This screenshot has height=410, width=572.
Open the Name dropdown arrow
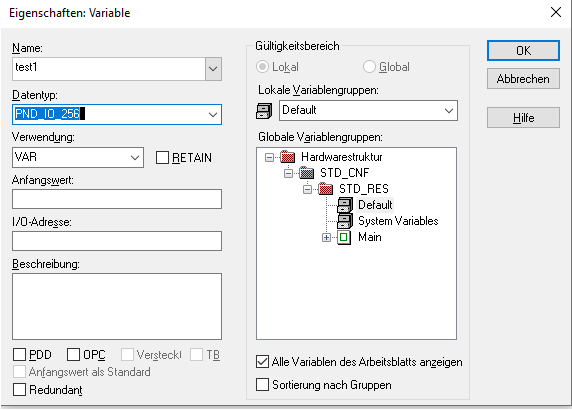coord(213,69)
